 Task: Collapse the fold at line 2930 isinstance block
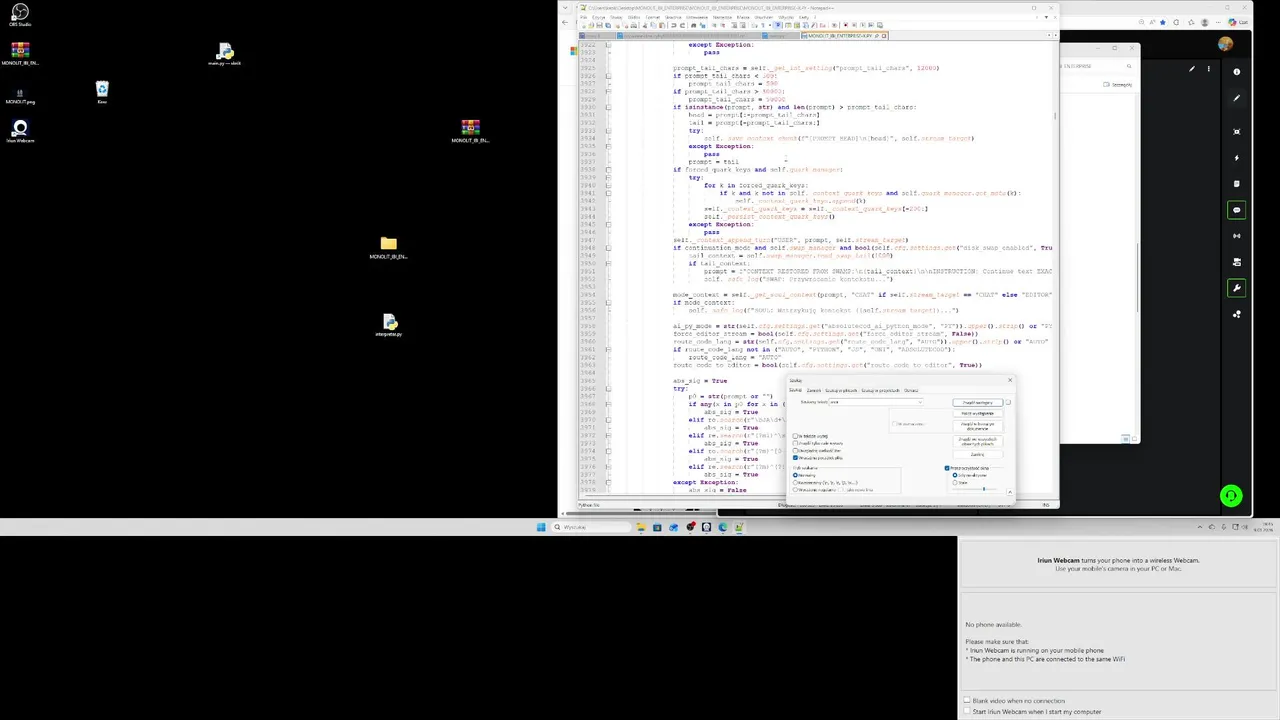click(608, 107)
